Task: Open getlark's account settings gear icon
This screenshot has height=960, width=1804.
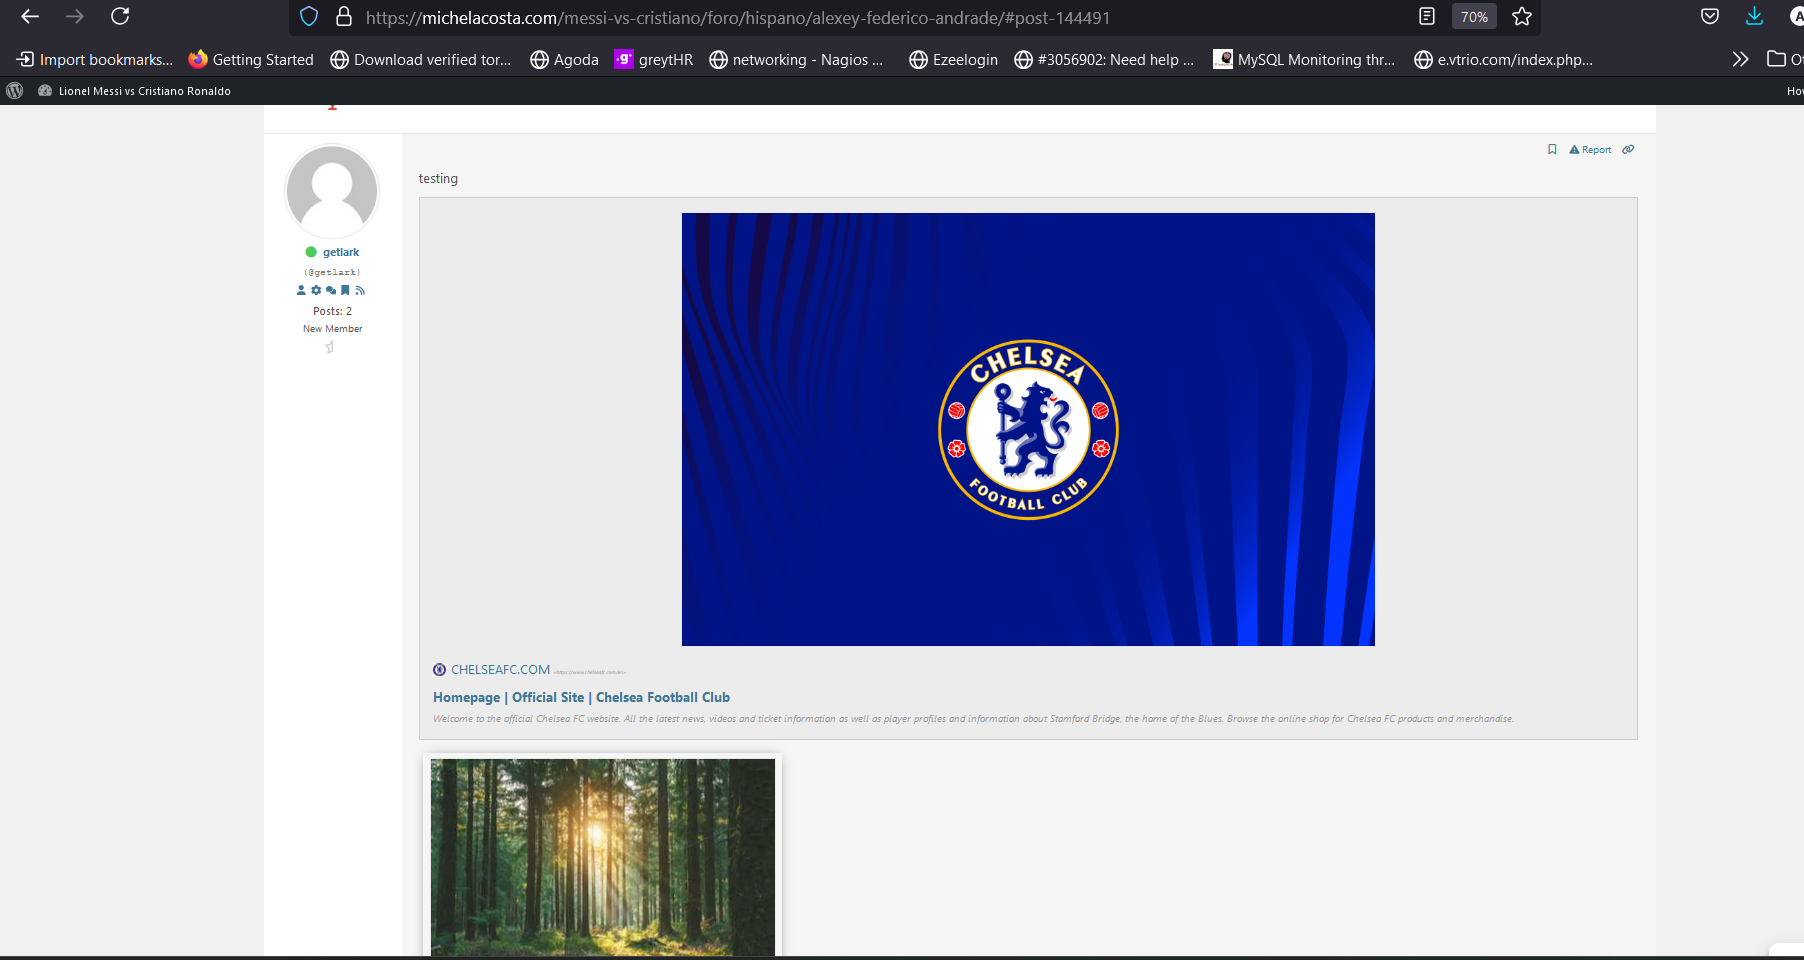Action: point(316,290)
